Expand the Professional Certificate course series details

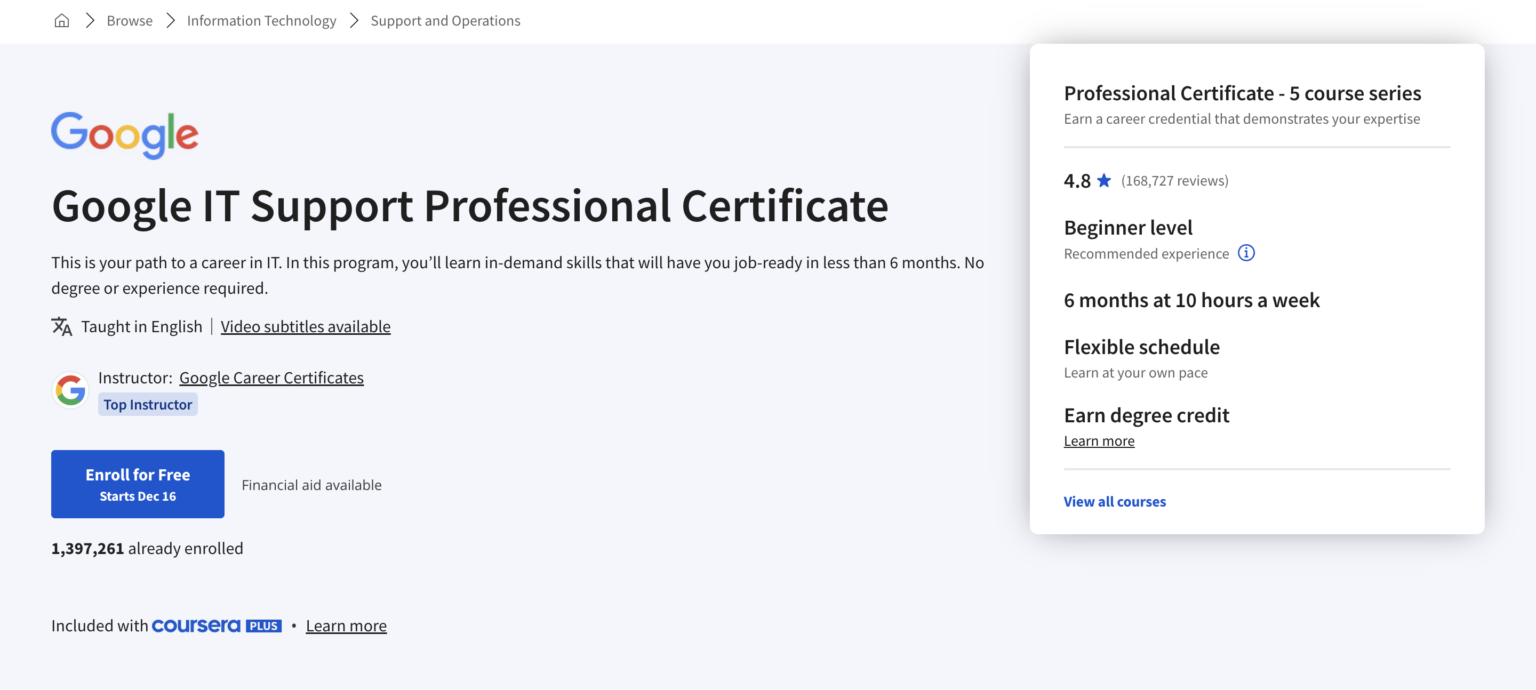(x=1242, y=92)
